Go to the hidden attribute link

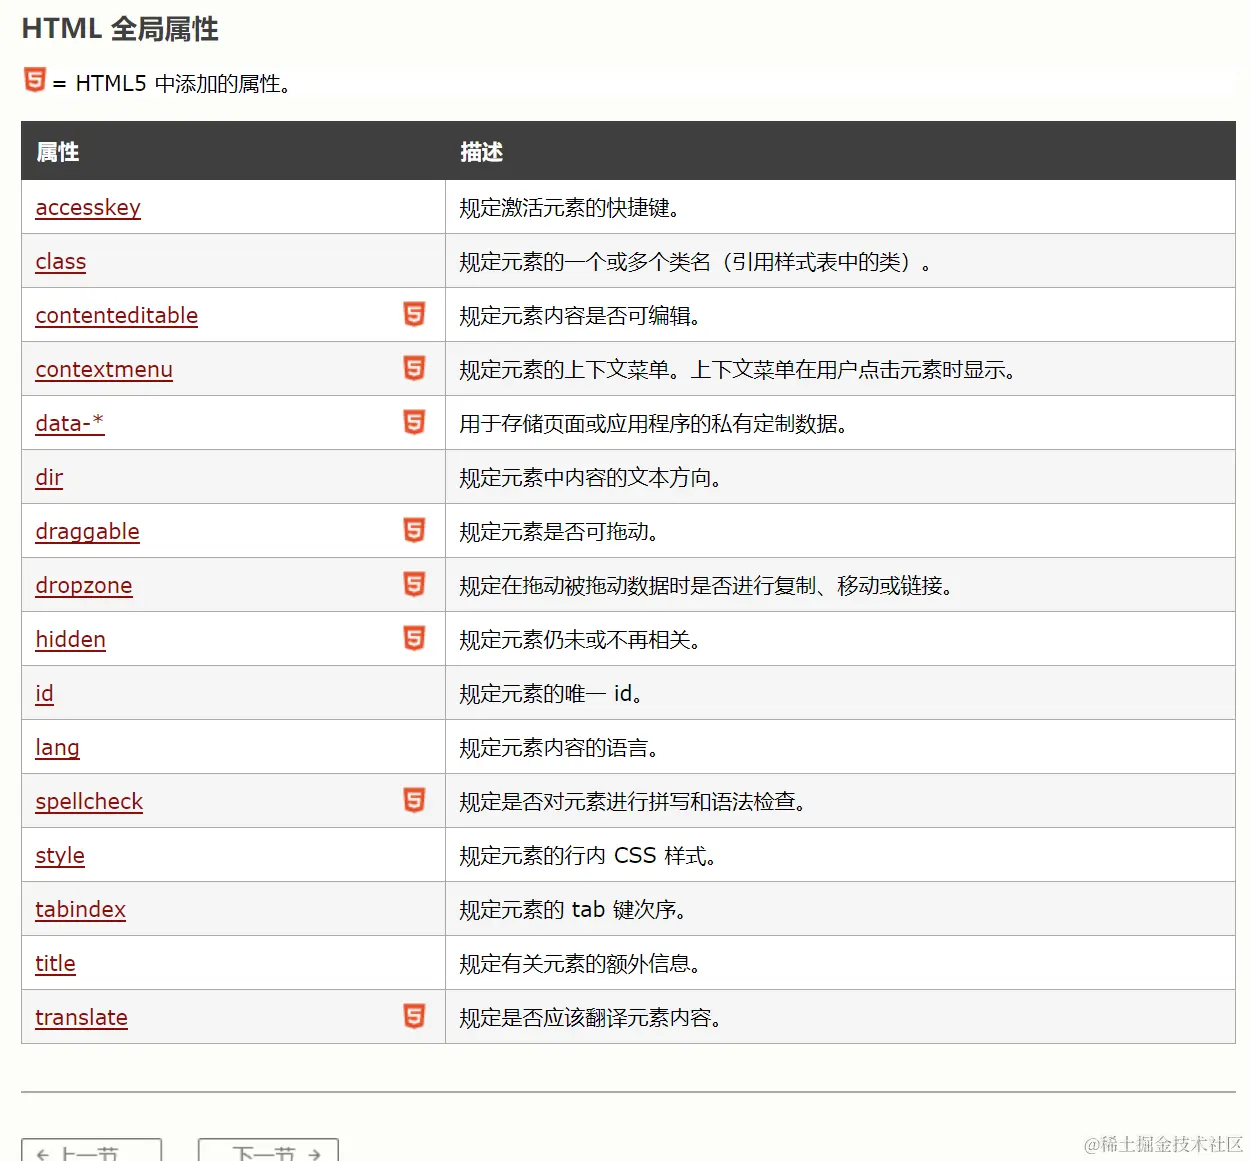point(70,640)
